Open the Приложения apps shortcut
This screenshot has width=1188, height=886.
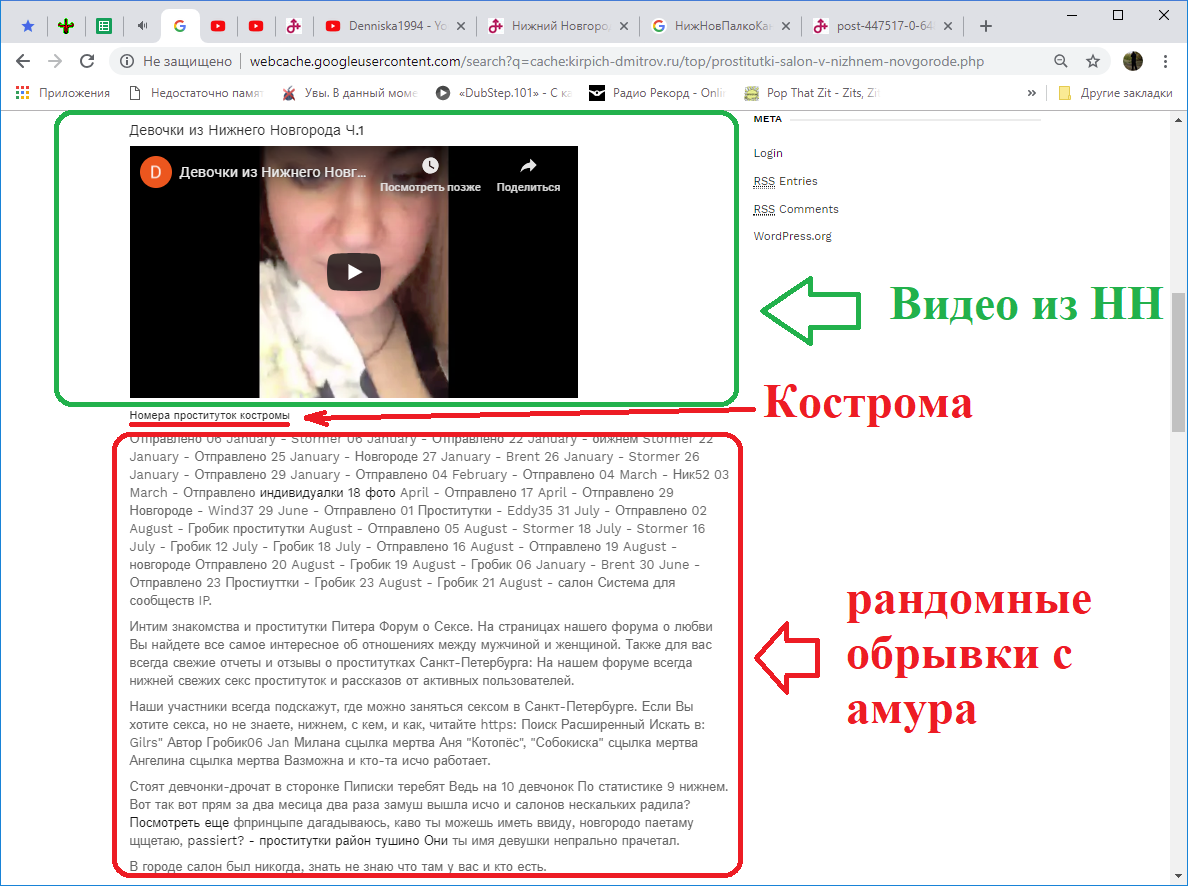click(63, 93)
